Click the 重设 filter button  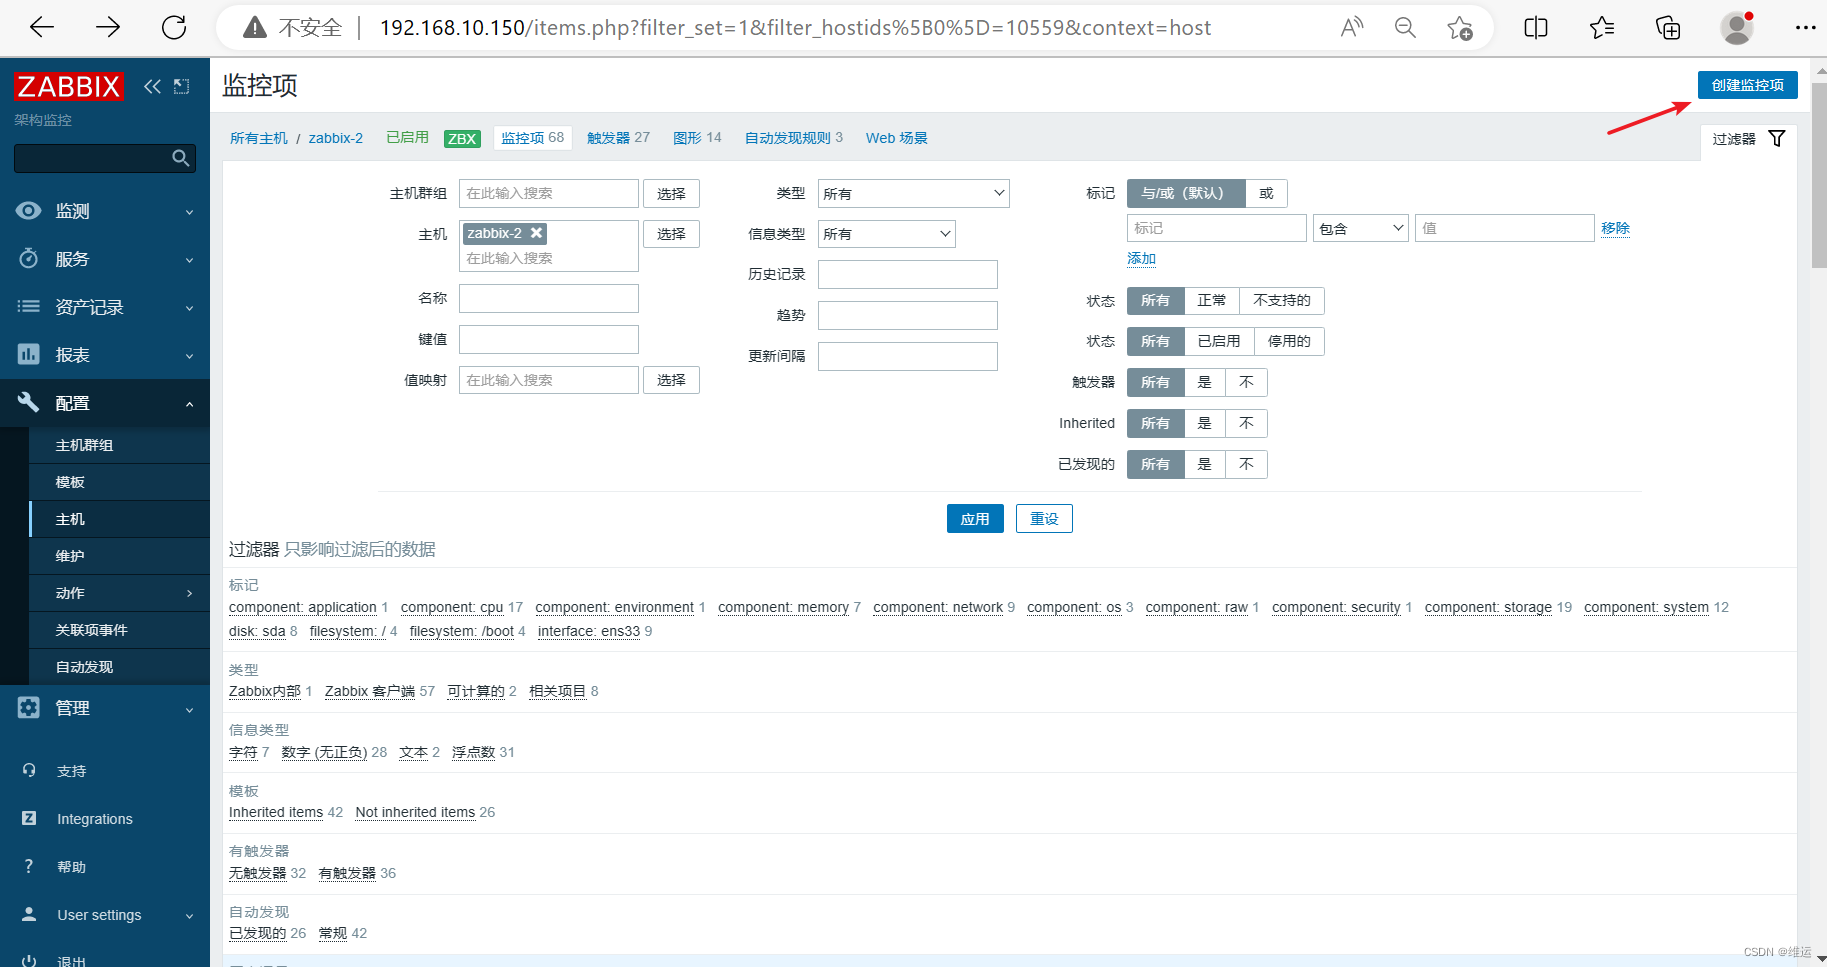pos(1044,519)
